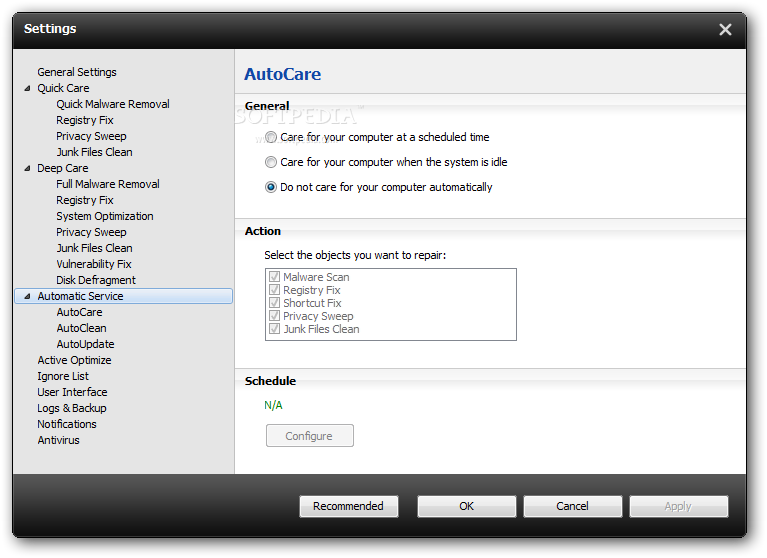Open AutoClean settings

[x=81, y=328]
